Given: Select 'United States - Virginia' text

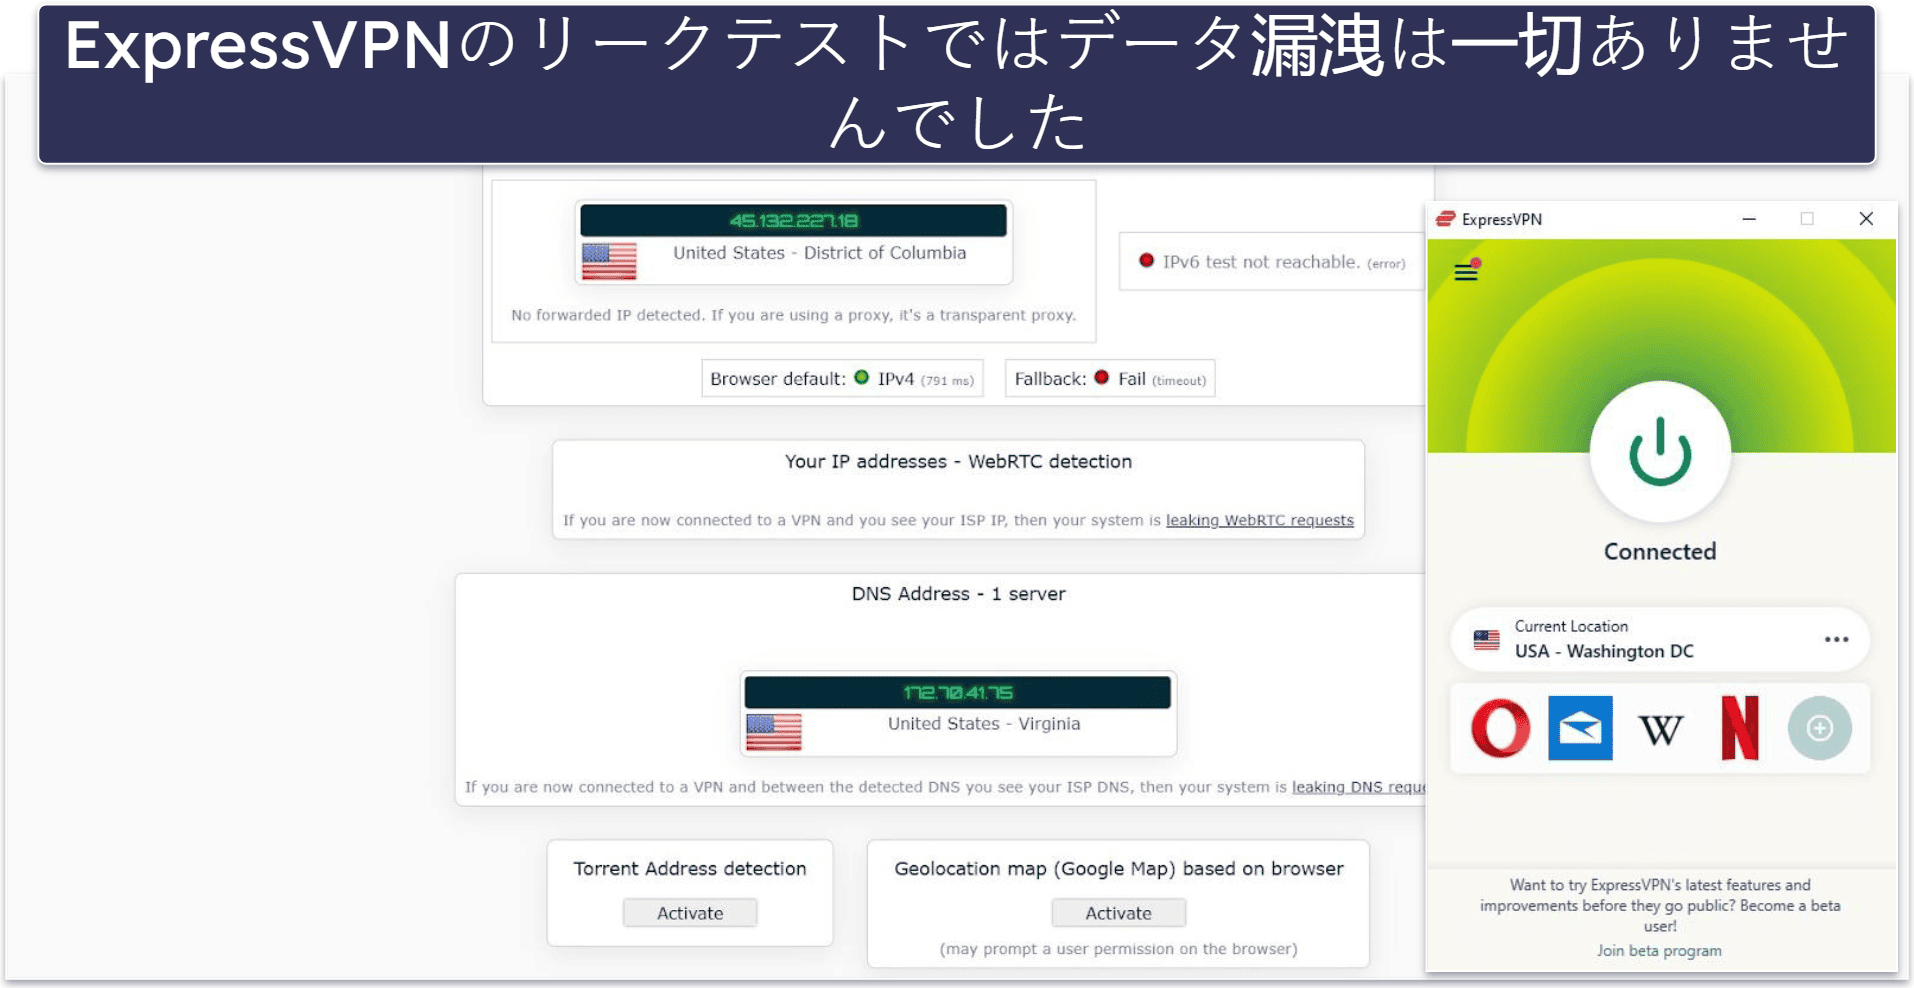Looking at the screenshot, I should click(984, 724).
